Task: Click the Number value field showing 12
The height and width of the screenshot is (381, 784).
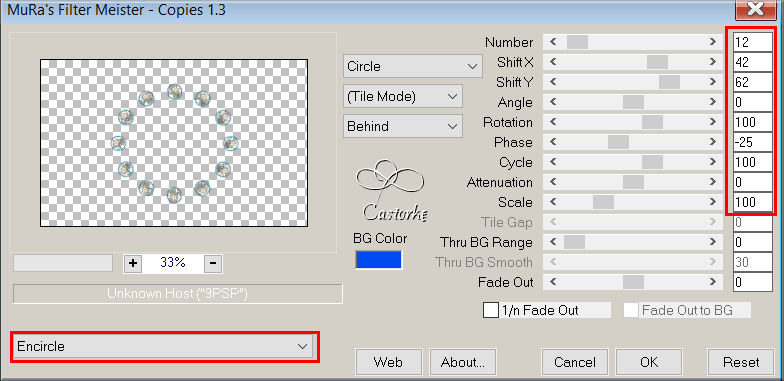Action: tap(752, 42)
